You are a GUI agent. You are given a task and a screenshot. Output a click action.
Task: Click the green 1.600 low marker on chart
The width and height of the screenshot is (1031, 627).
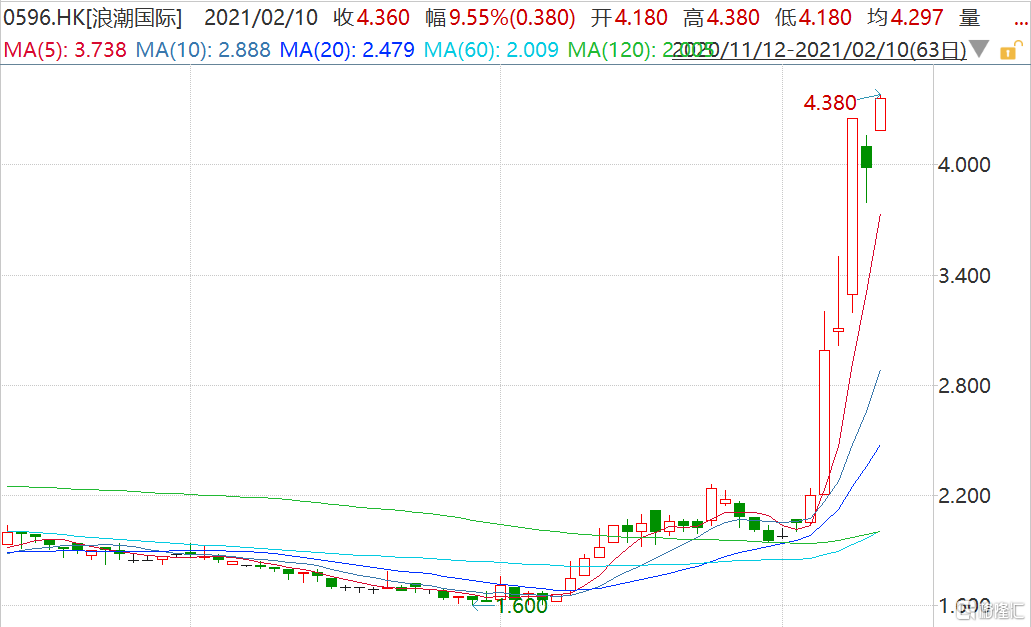[522, 605]
